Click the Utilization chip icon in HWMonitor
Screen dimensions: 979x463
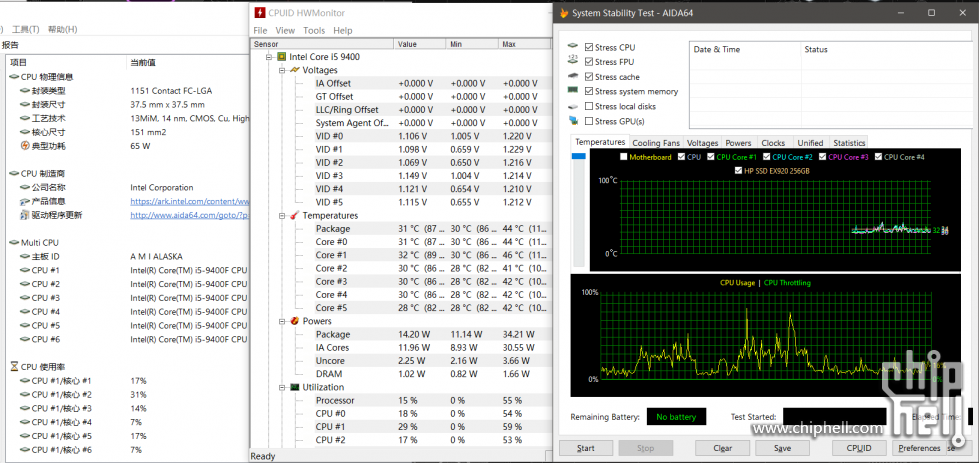pyautogui.click(x=295, y=387)
